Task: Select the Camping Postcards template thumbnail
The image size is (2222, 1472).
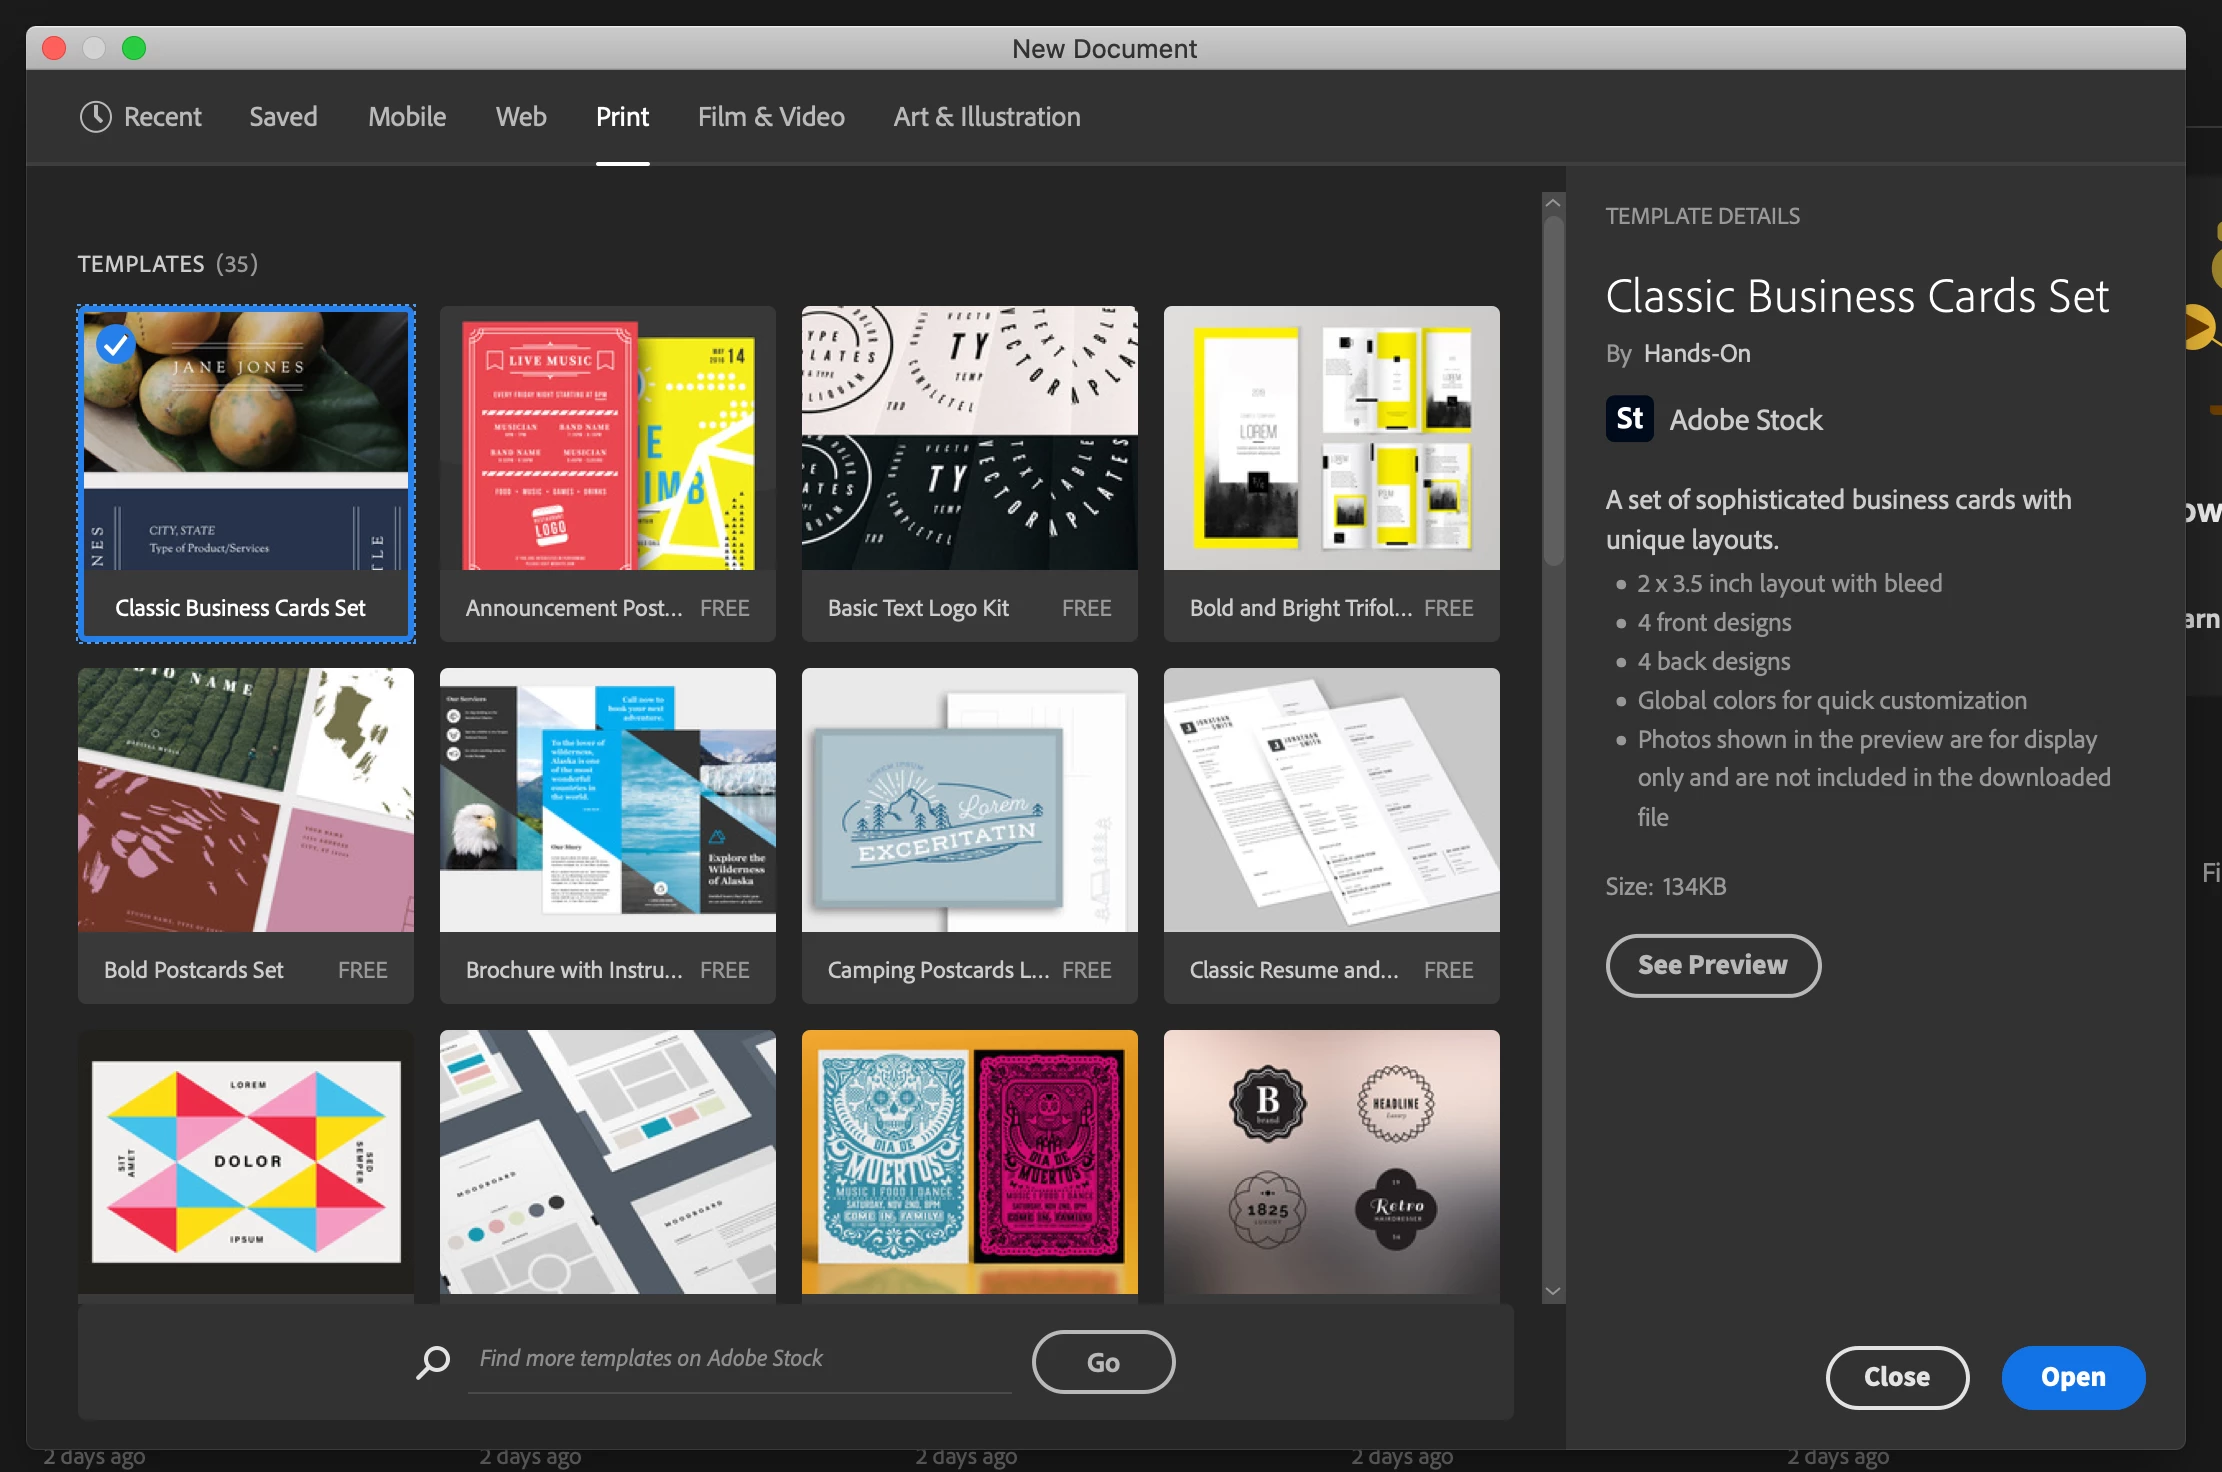Action: point(969,800)
